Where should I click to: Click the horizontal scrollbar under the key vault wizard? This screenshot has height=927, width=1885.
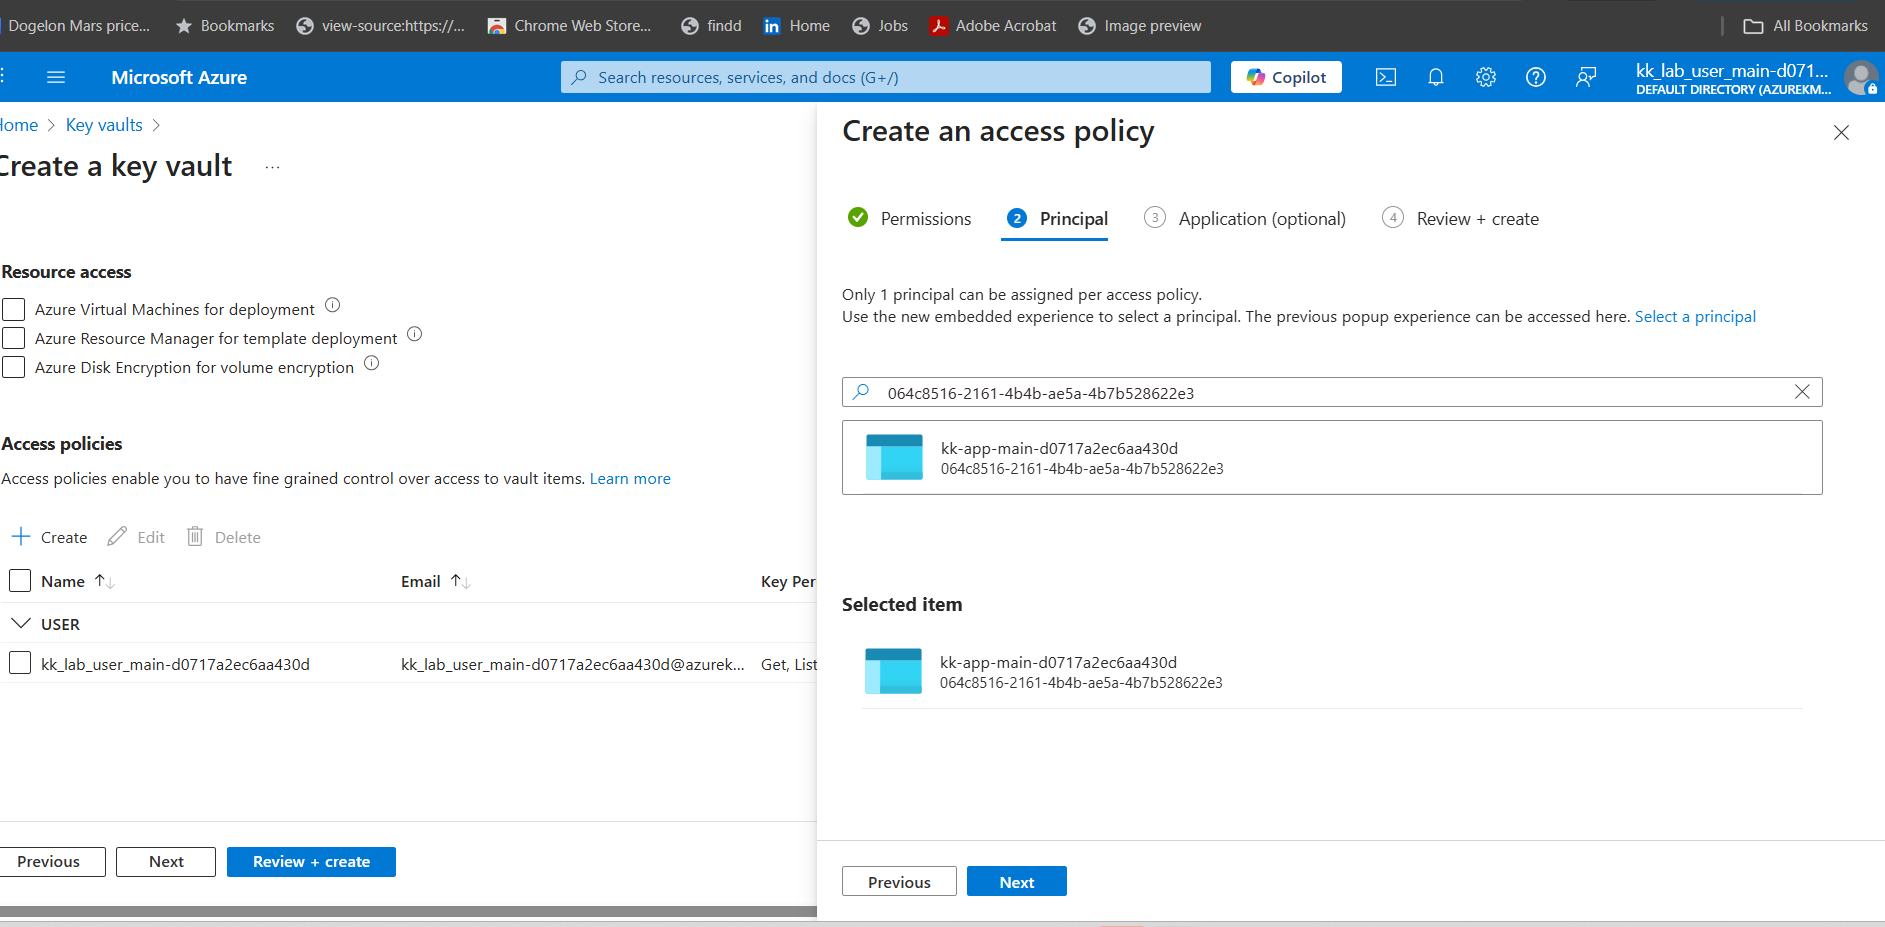pos(408,911)
